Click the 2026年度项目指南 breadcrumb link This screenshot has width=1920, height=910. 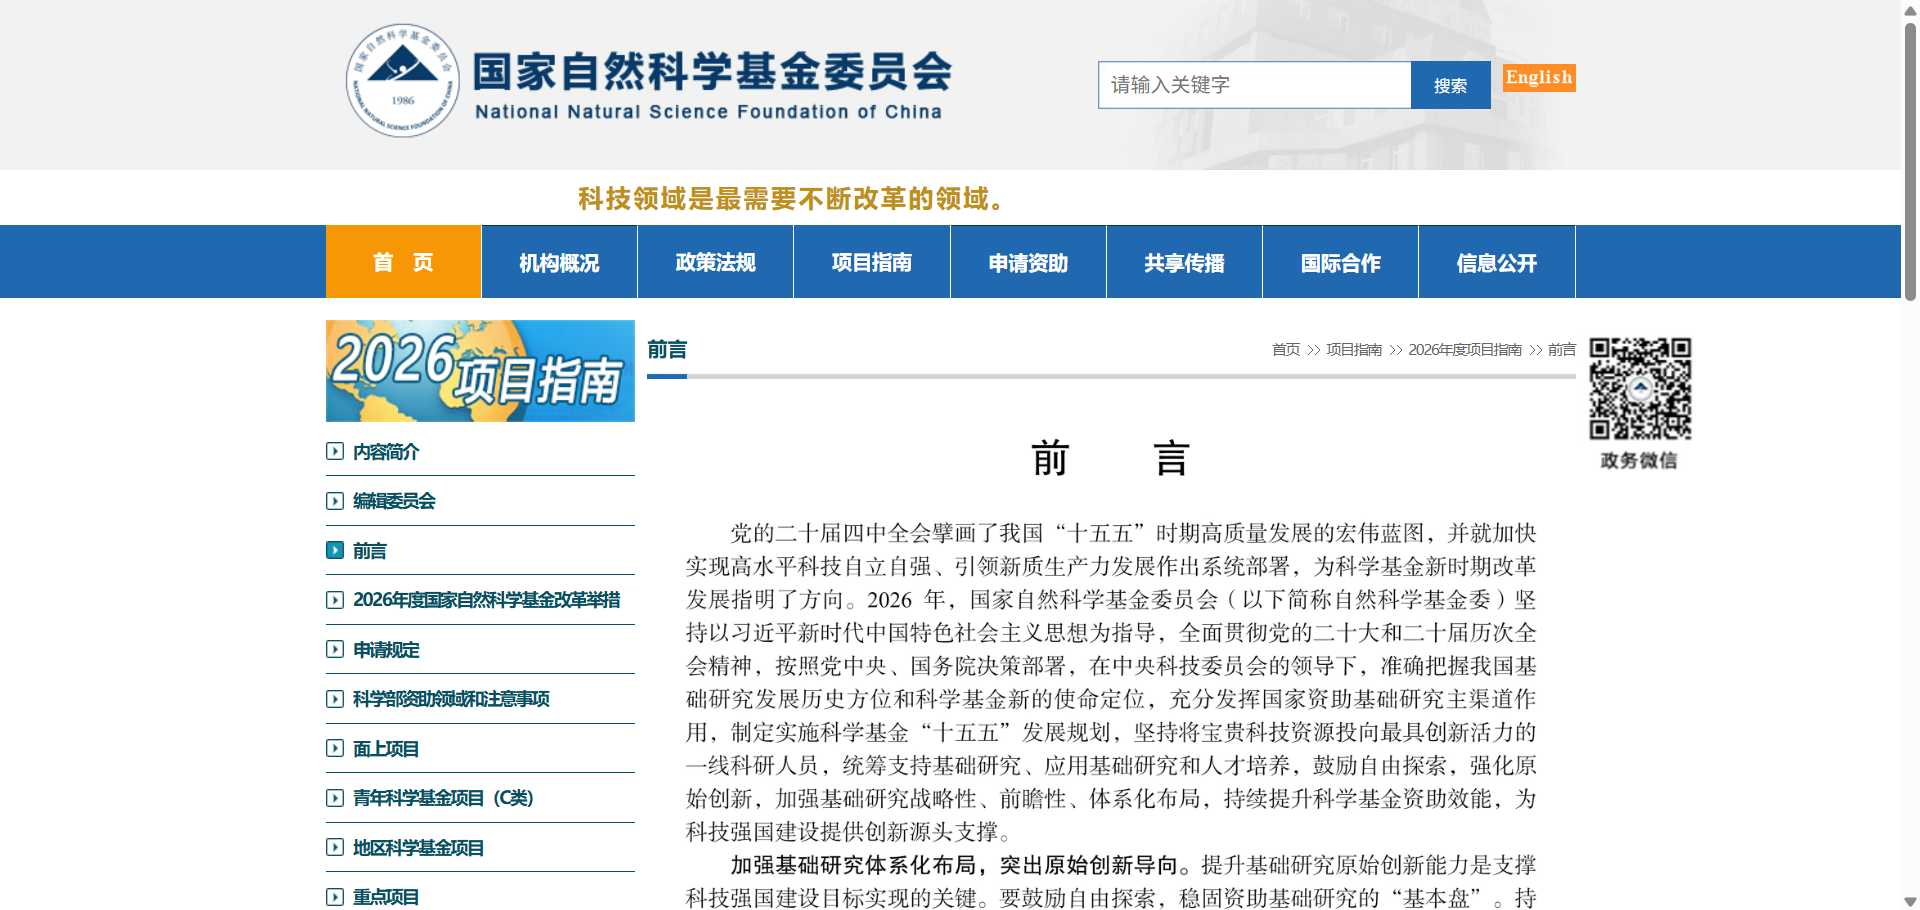click(1464, 350)
